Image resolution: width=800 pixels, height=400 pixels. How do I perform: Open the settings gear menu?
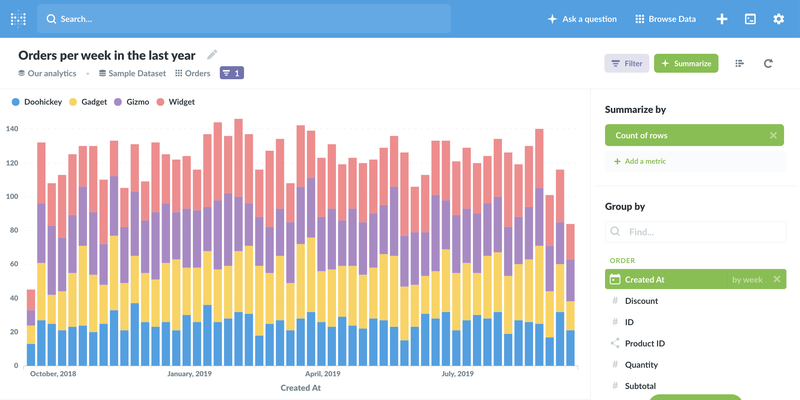pos(778,19)
